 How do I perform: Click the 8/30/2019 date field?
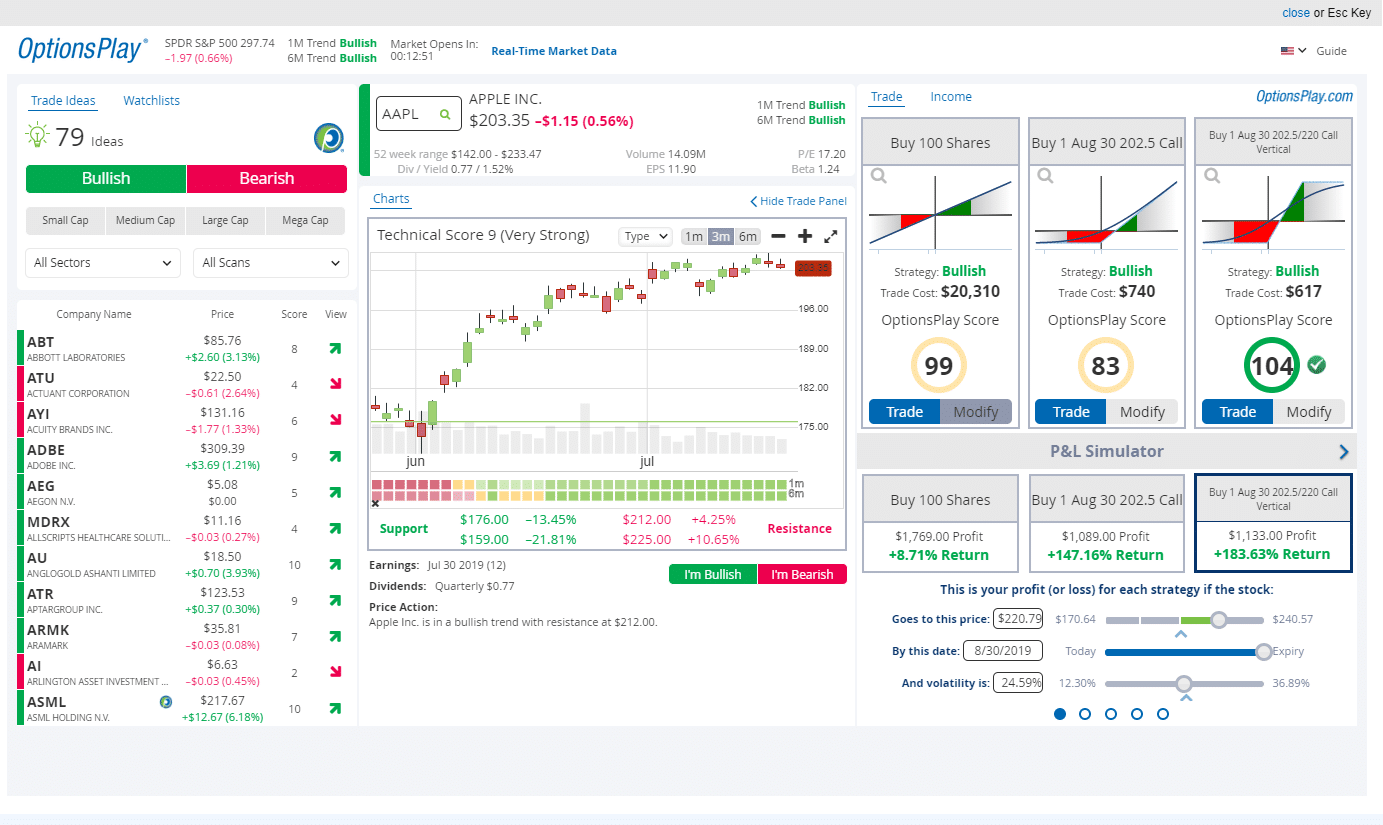coord(1002,651)
